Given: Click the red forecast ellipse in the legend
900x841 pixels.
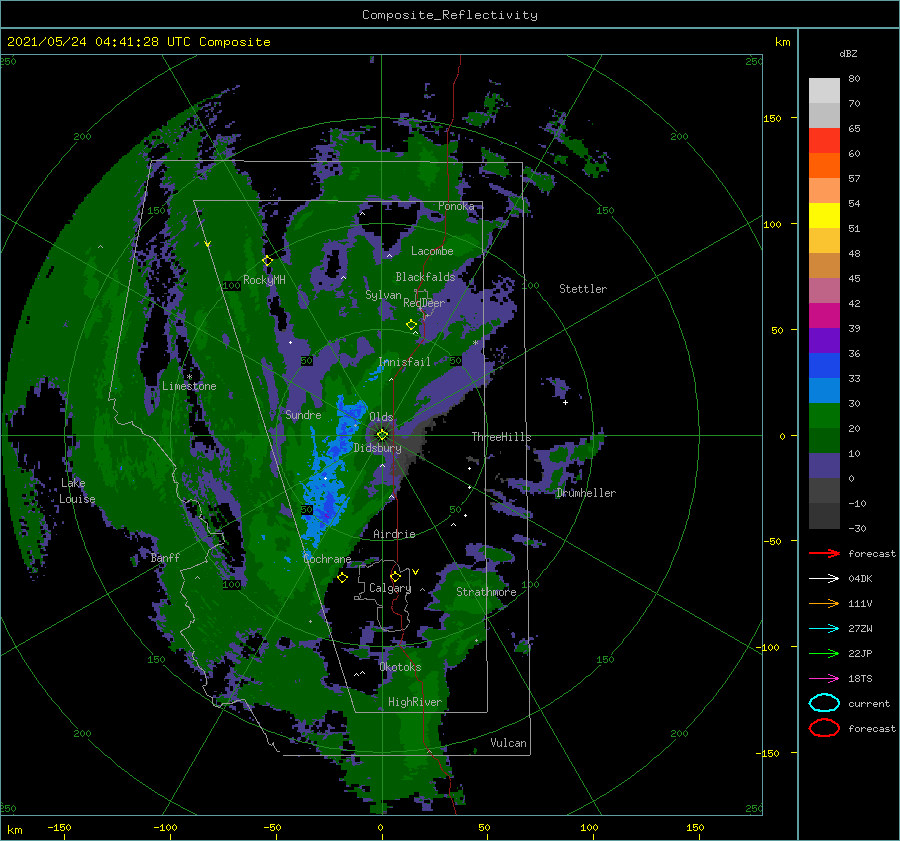Looking at the screenshot, I should (825, 728).
